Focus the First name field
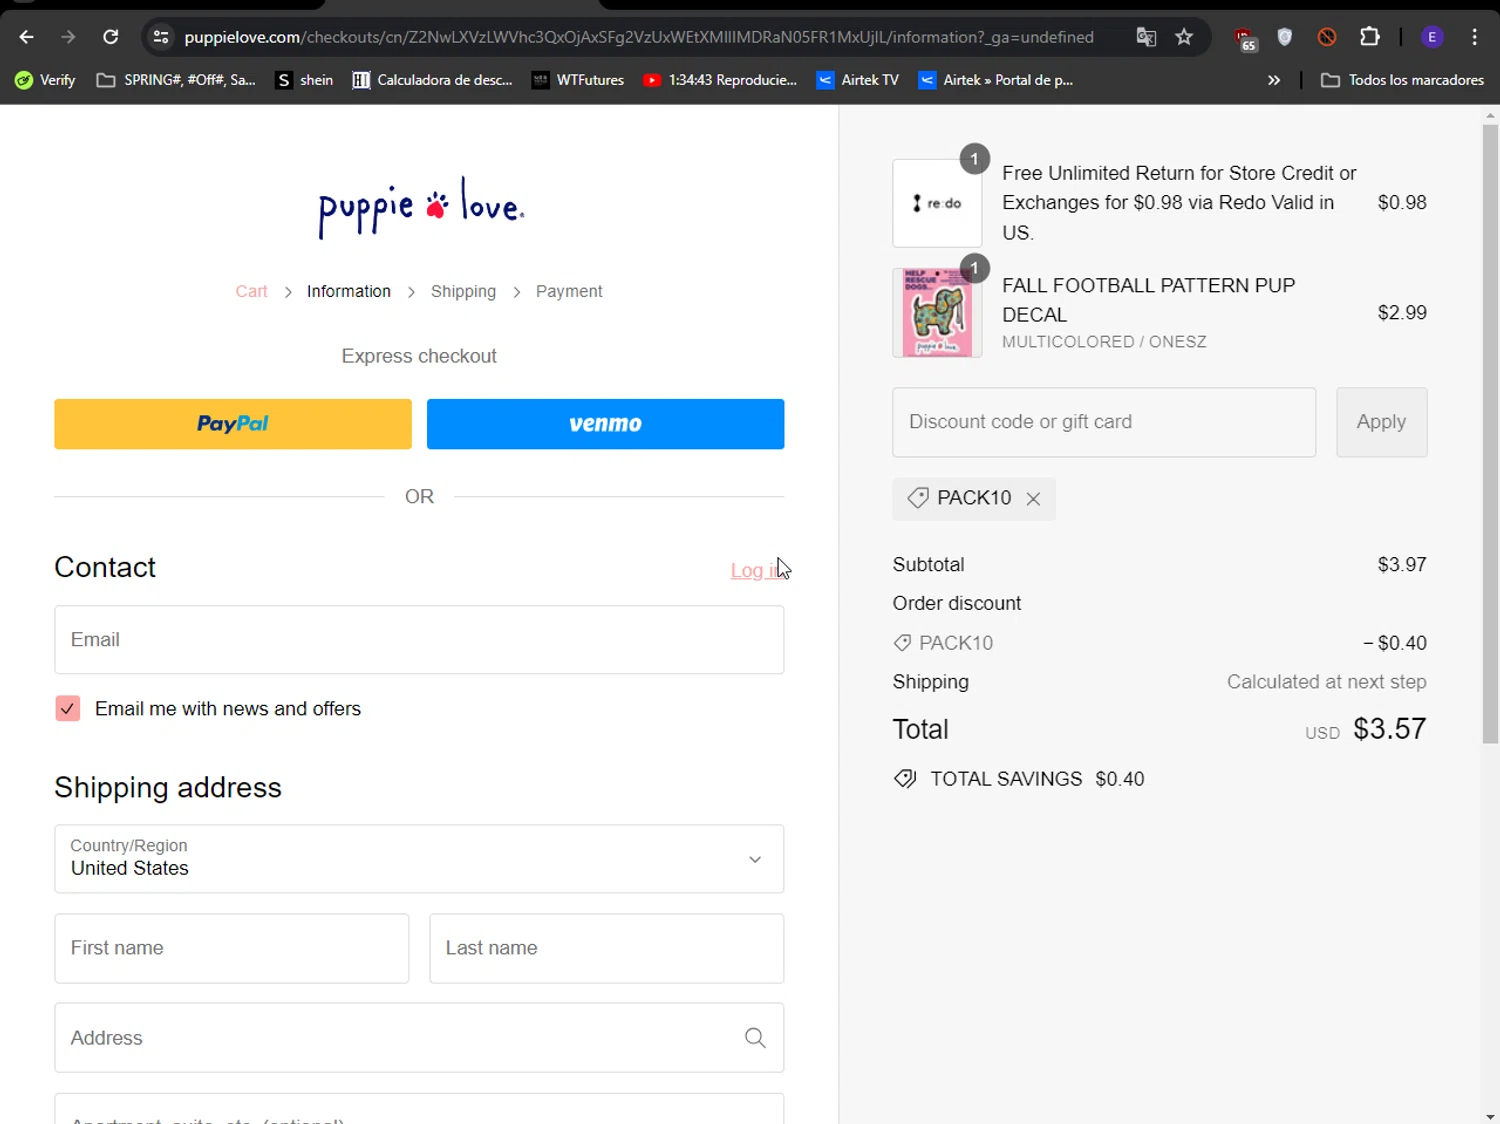This screenshot has height=1124, width=1500. [x=232, y=948]
